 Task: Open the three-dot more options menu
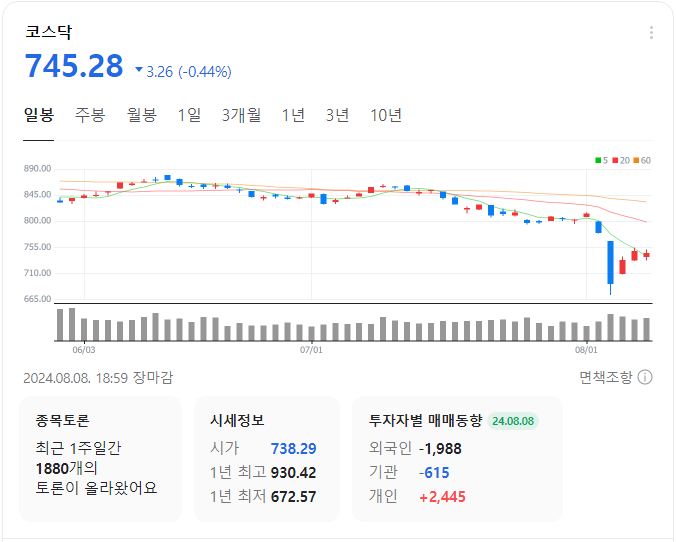651,33
